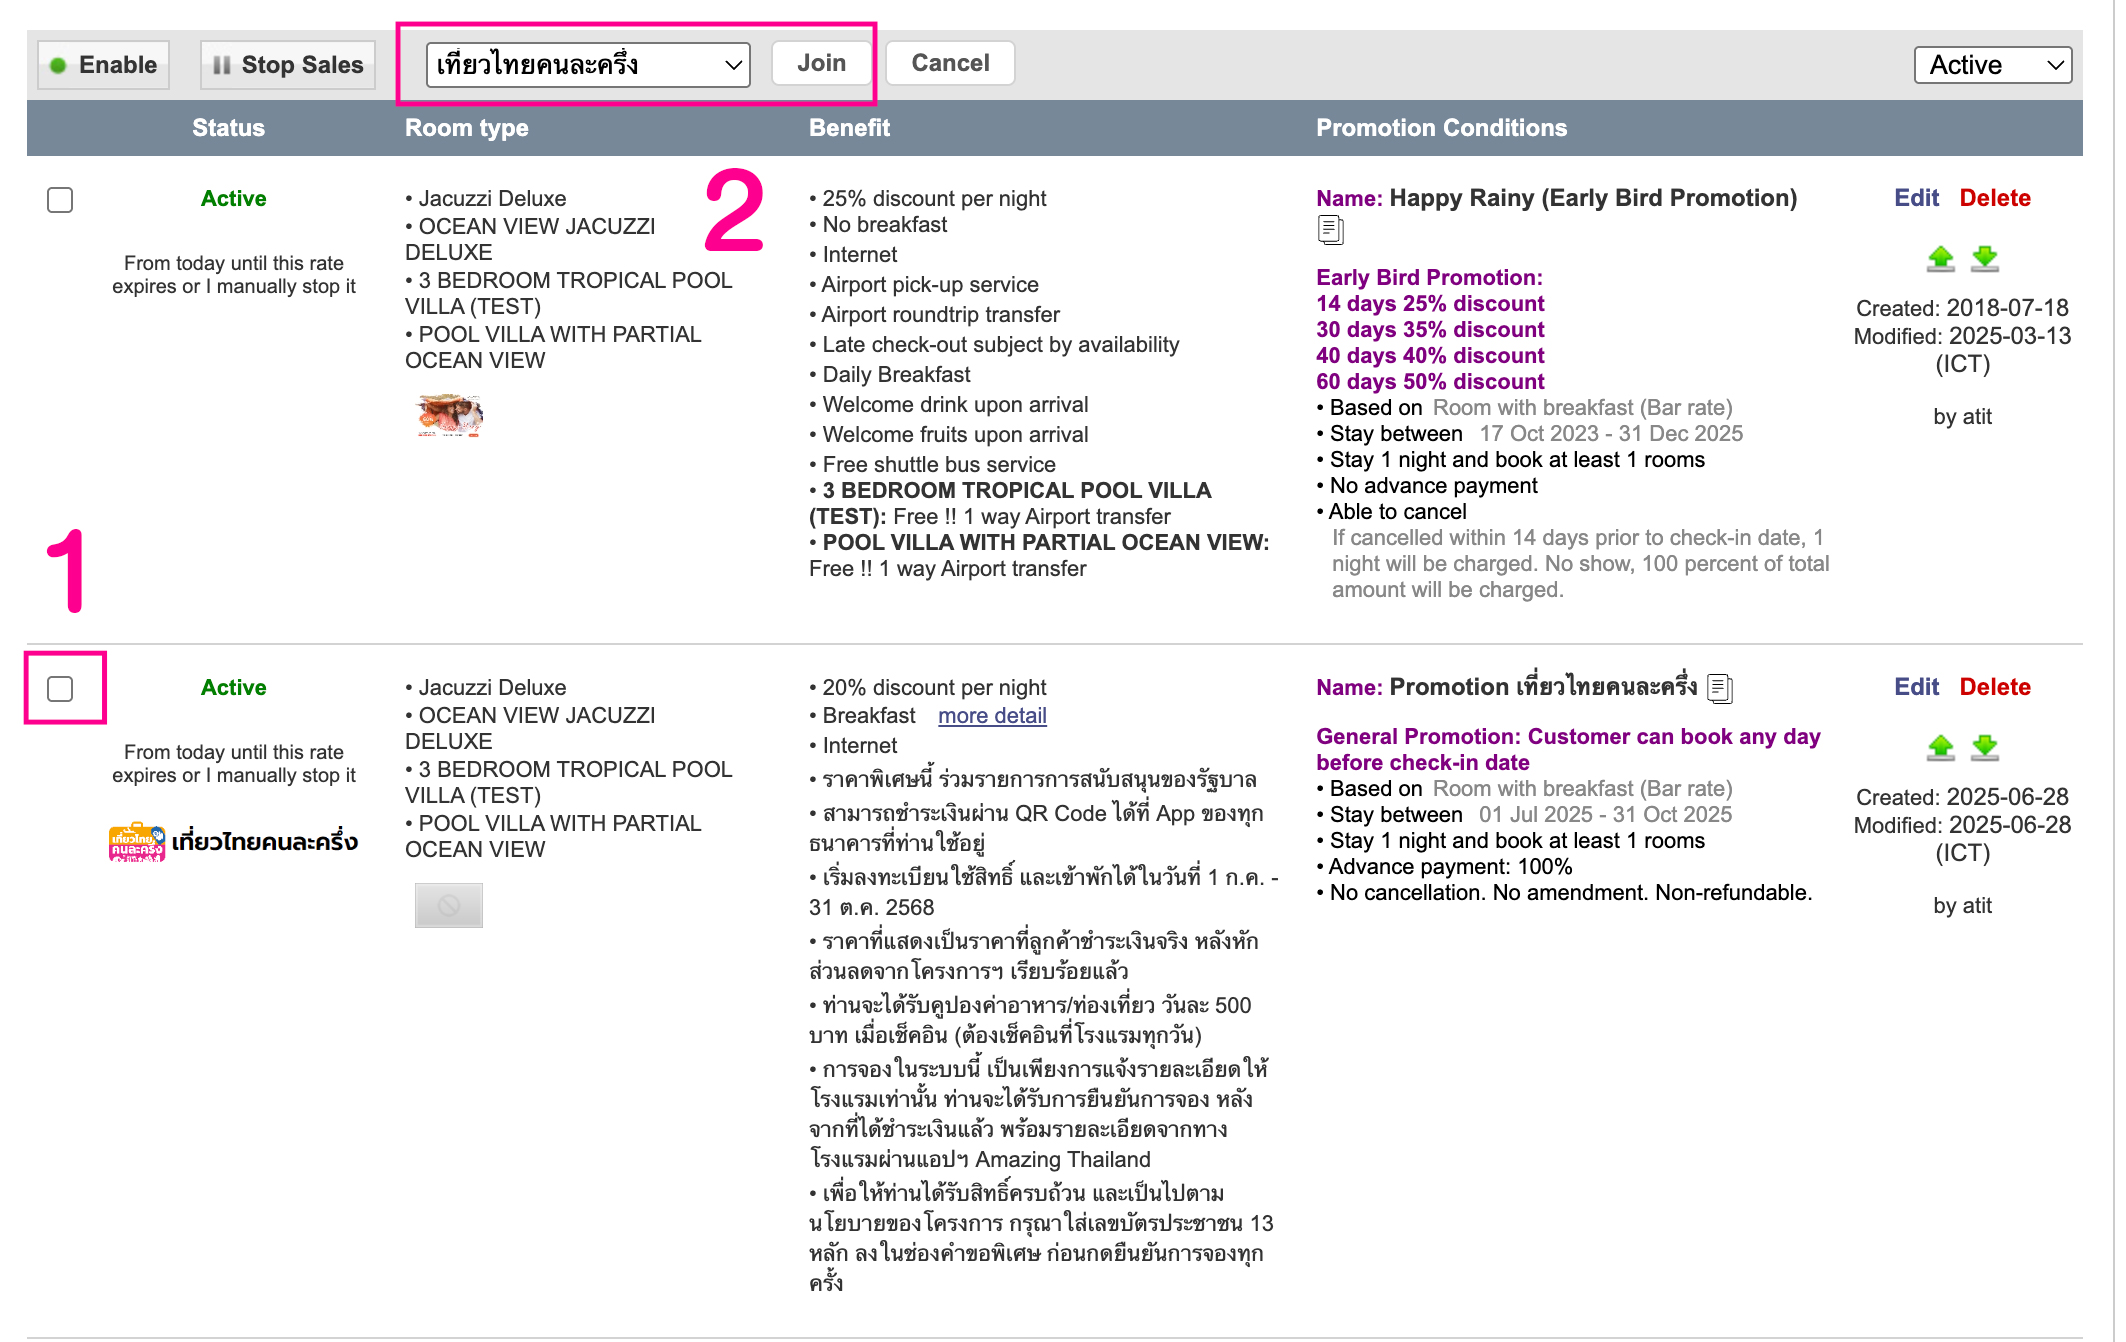Tick checkbox for เที่ยวไทยคนละครึ่ง promotion row
This screenshot has height=1342, width=2126.
coord(60,689)
